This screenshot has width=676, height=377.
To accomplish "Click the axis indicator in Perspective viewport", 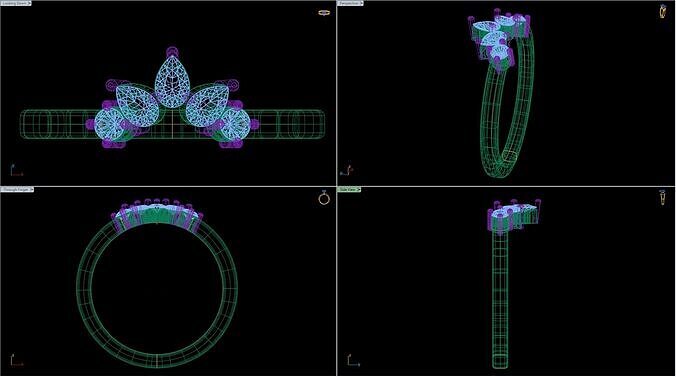I will pos(347,169).
